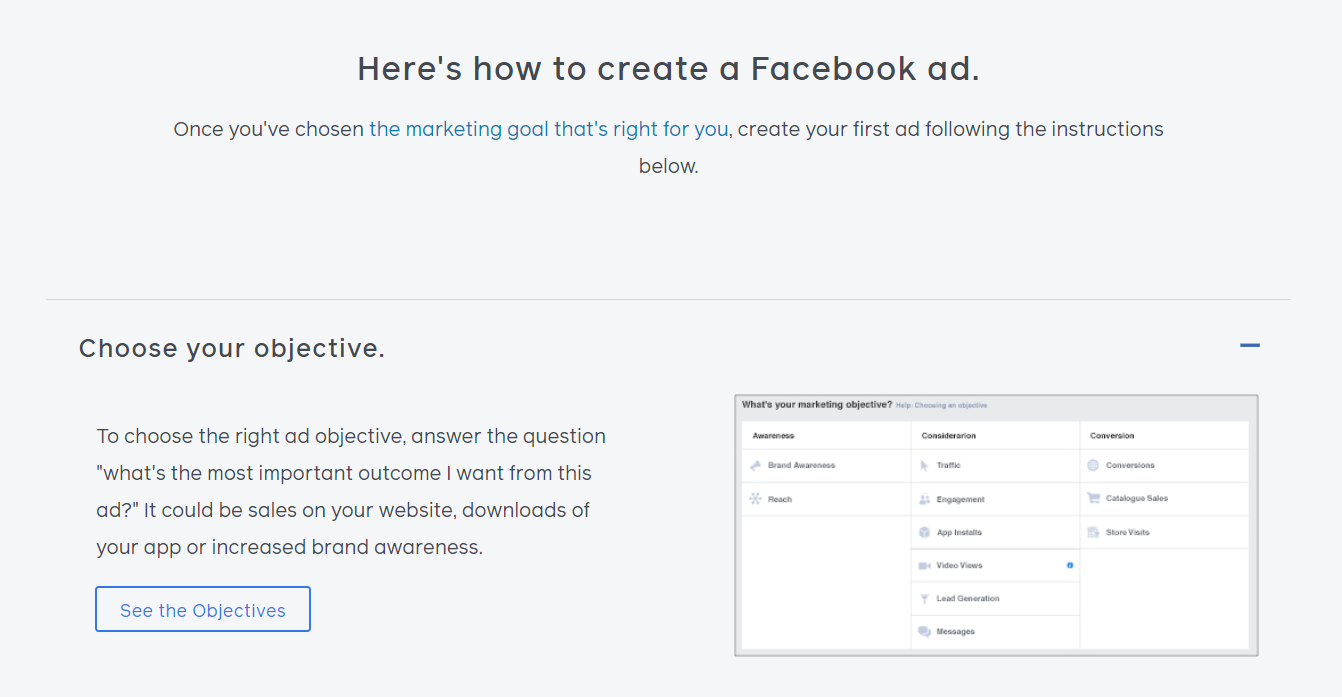
Task: Click the blue info icon beside Video Views
Action: [x=1070, y=565]
